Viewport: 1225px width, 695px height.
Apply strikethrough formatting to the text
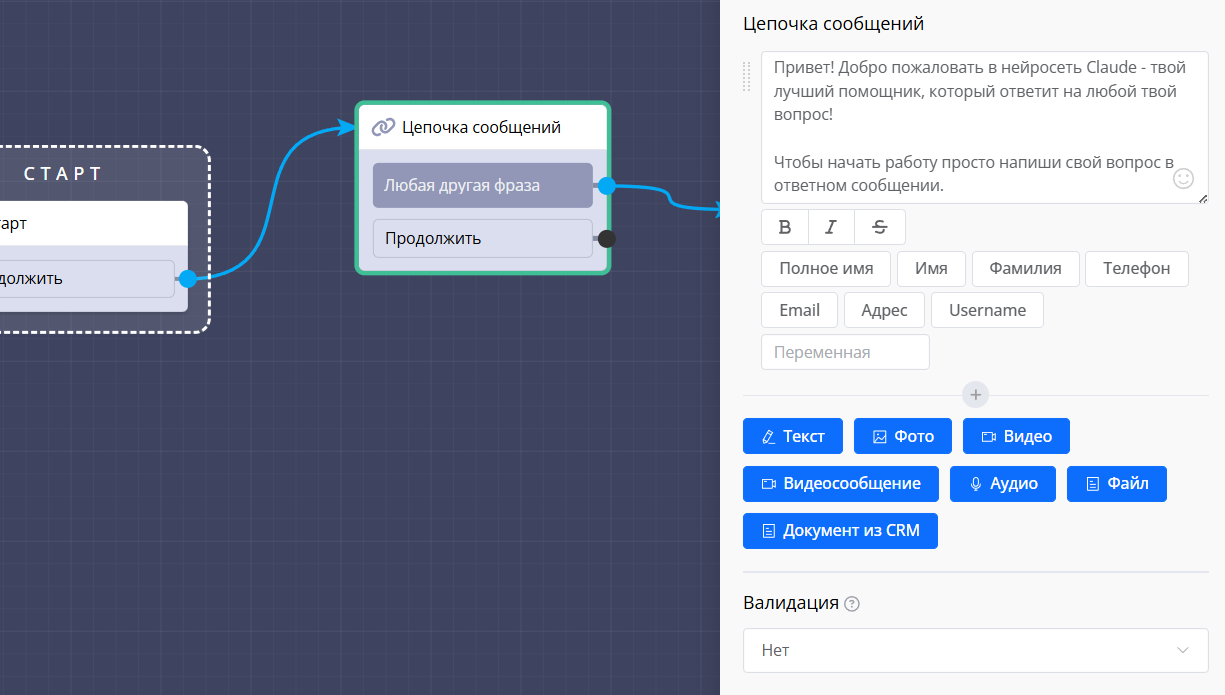(880, 227)
